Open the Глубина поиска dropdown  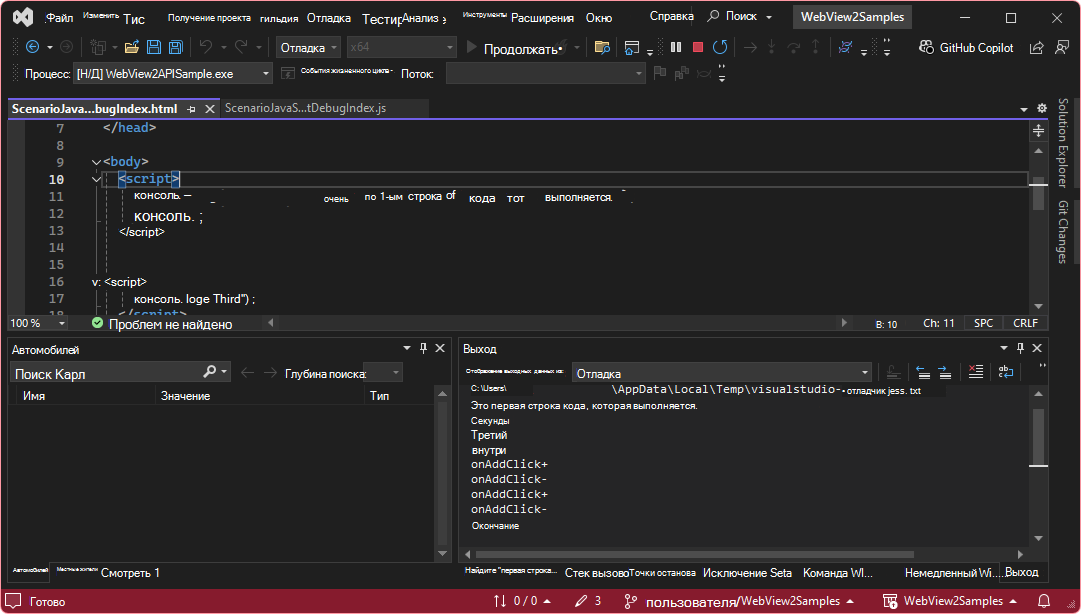(383, 373)
